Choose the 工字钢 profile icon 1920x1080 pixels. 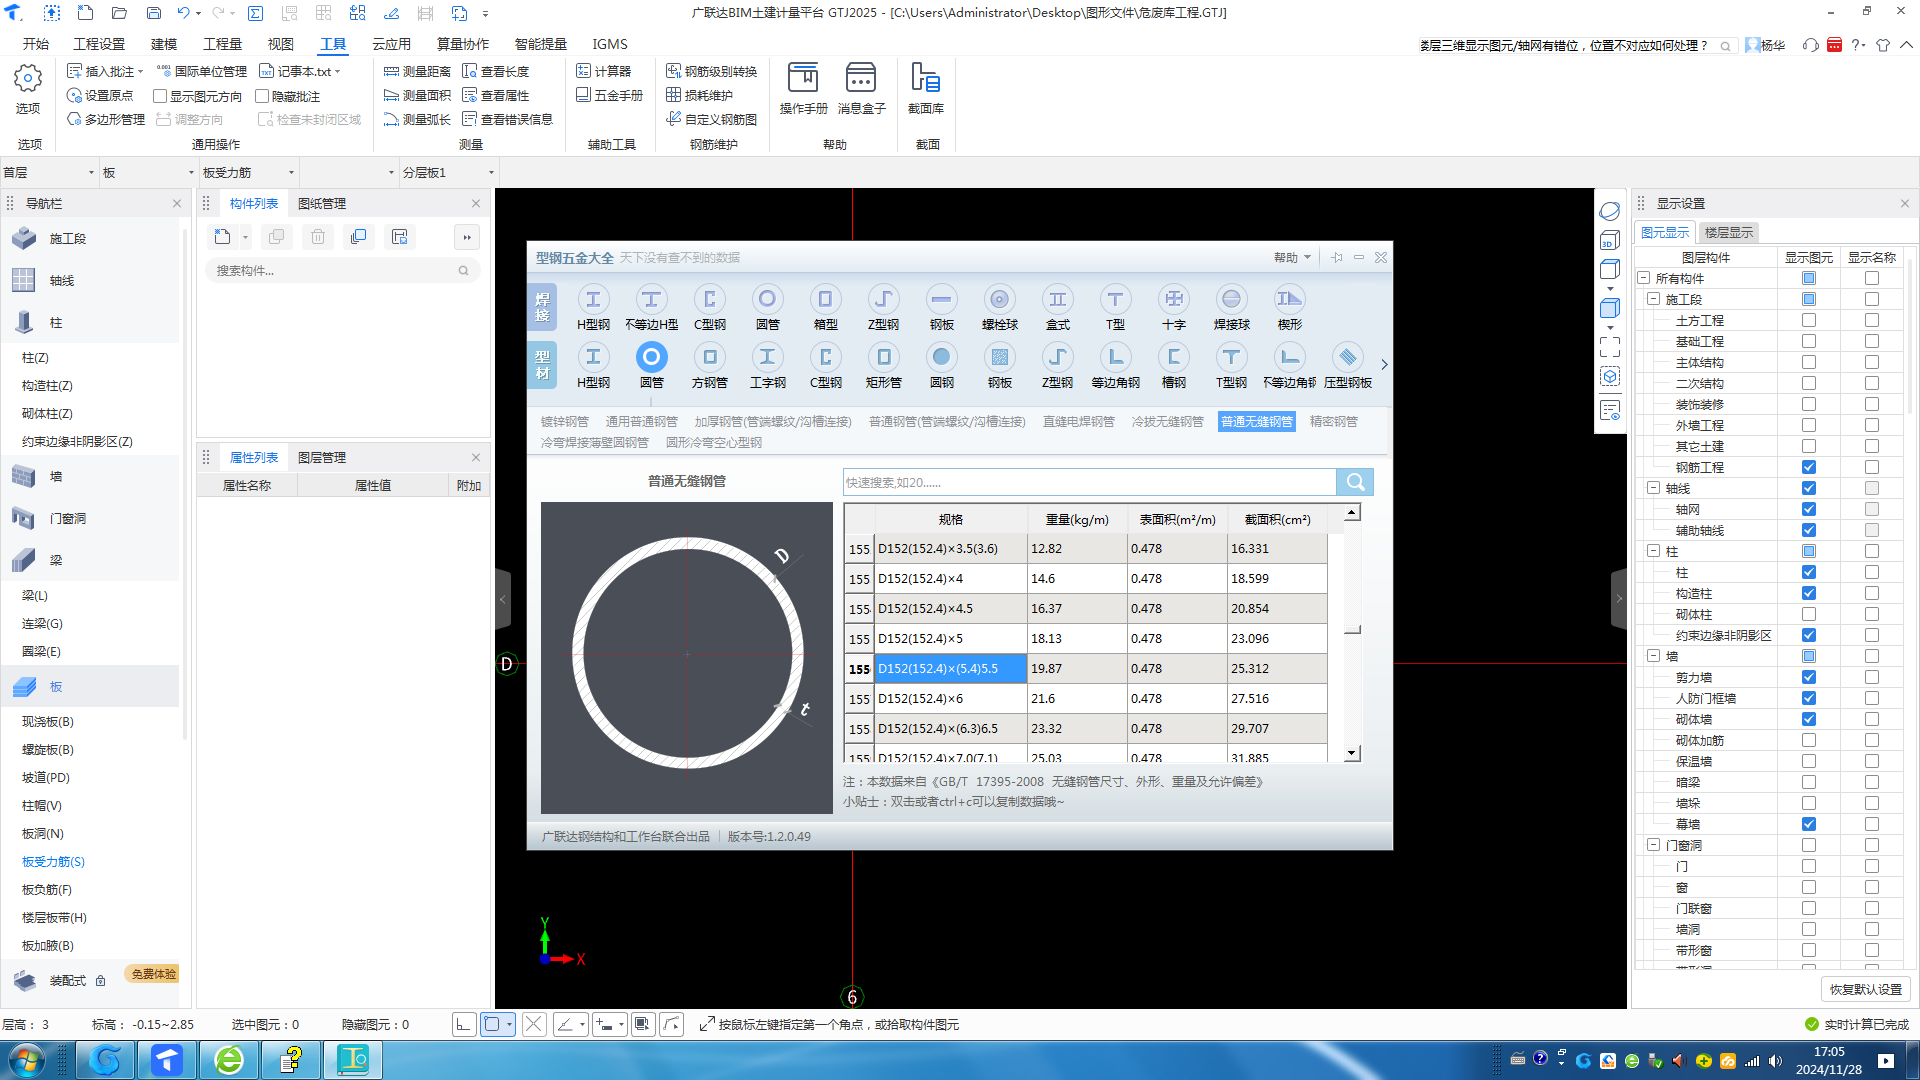coord(767,357)
